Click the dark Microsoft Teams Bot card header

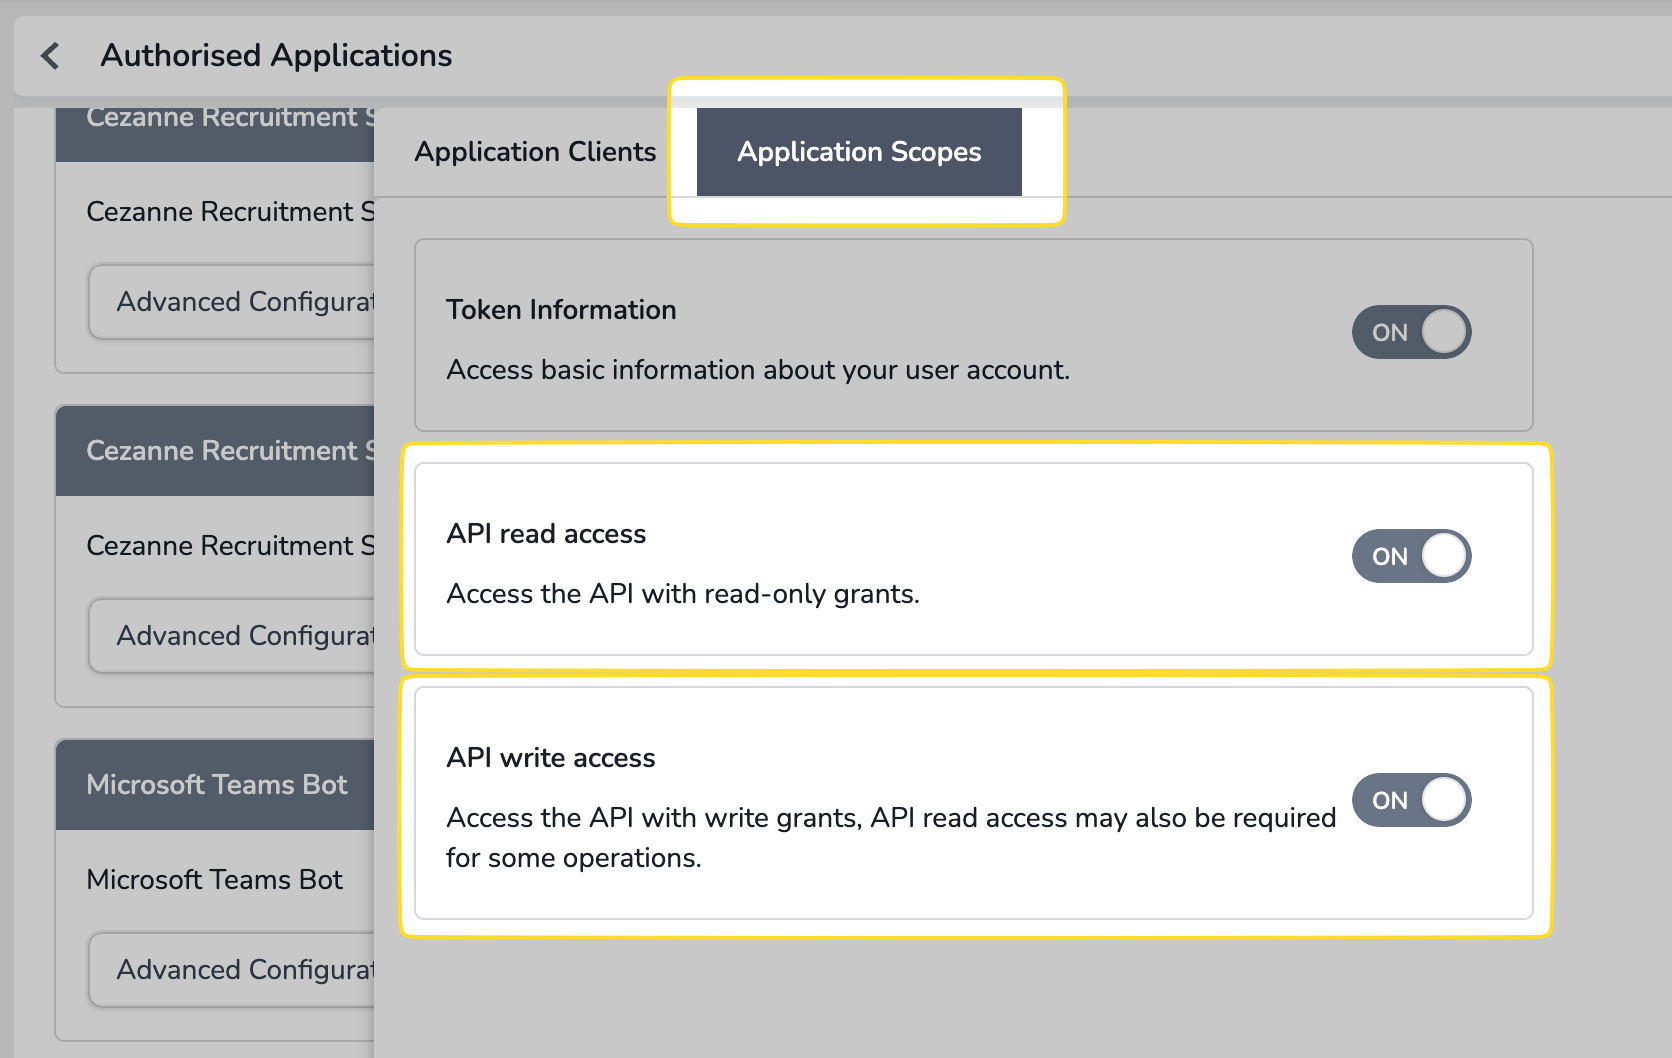(x=216, y=785)
